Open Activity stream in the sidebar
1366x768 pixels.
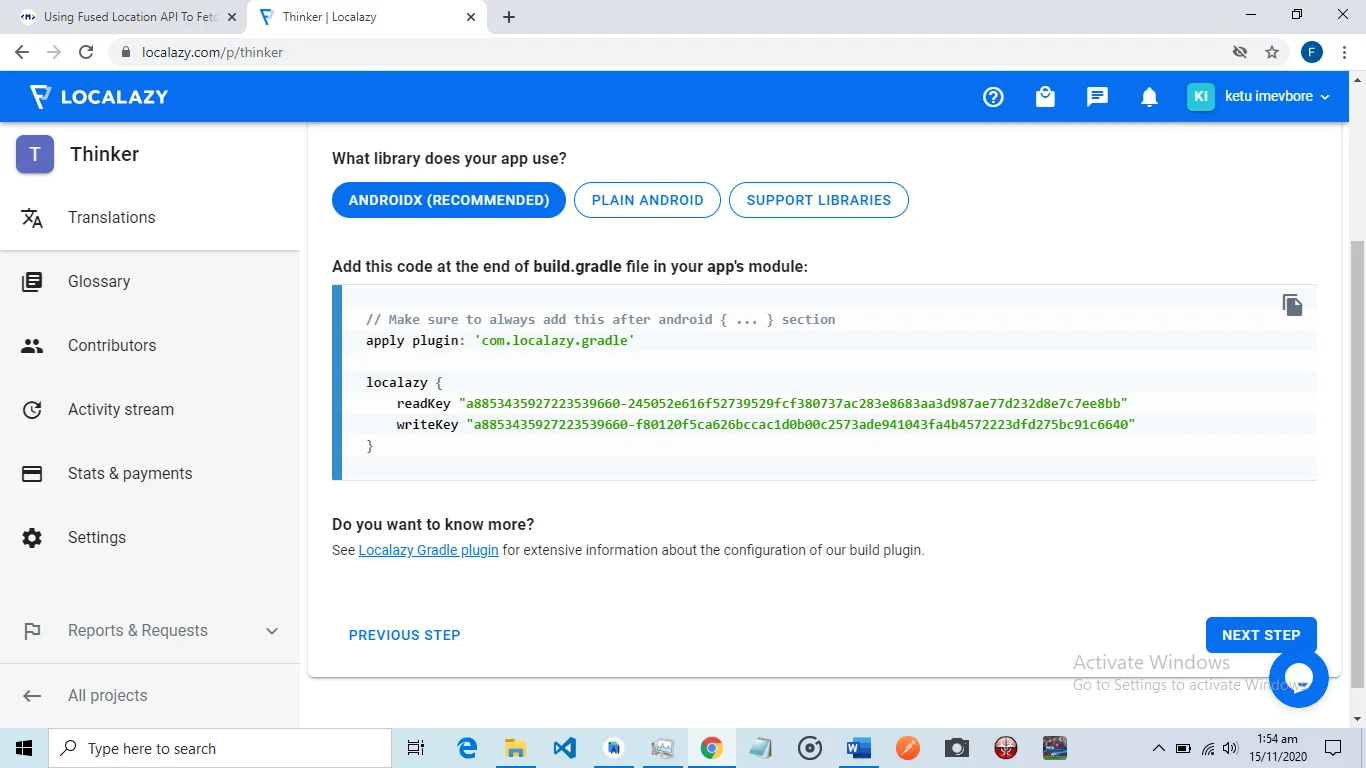tap(150, 410)
